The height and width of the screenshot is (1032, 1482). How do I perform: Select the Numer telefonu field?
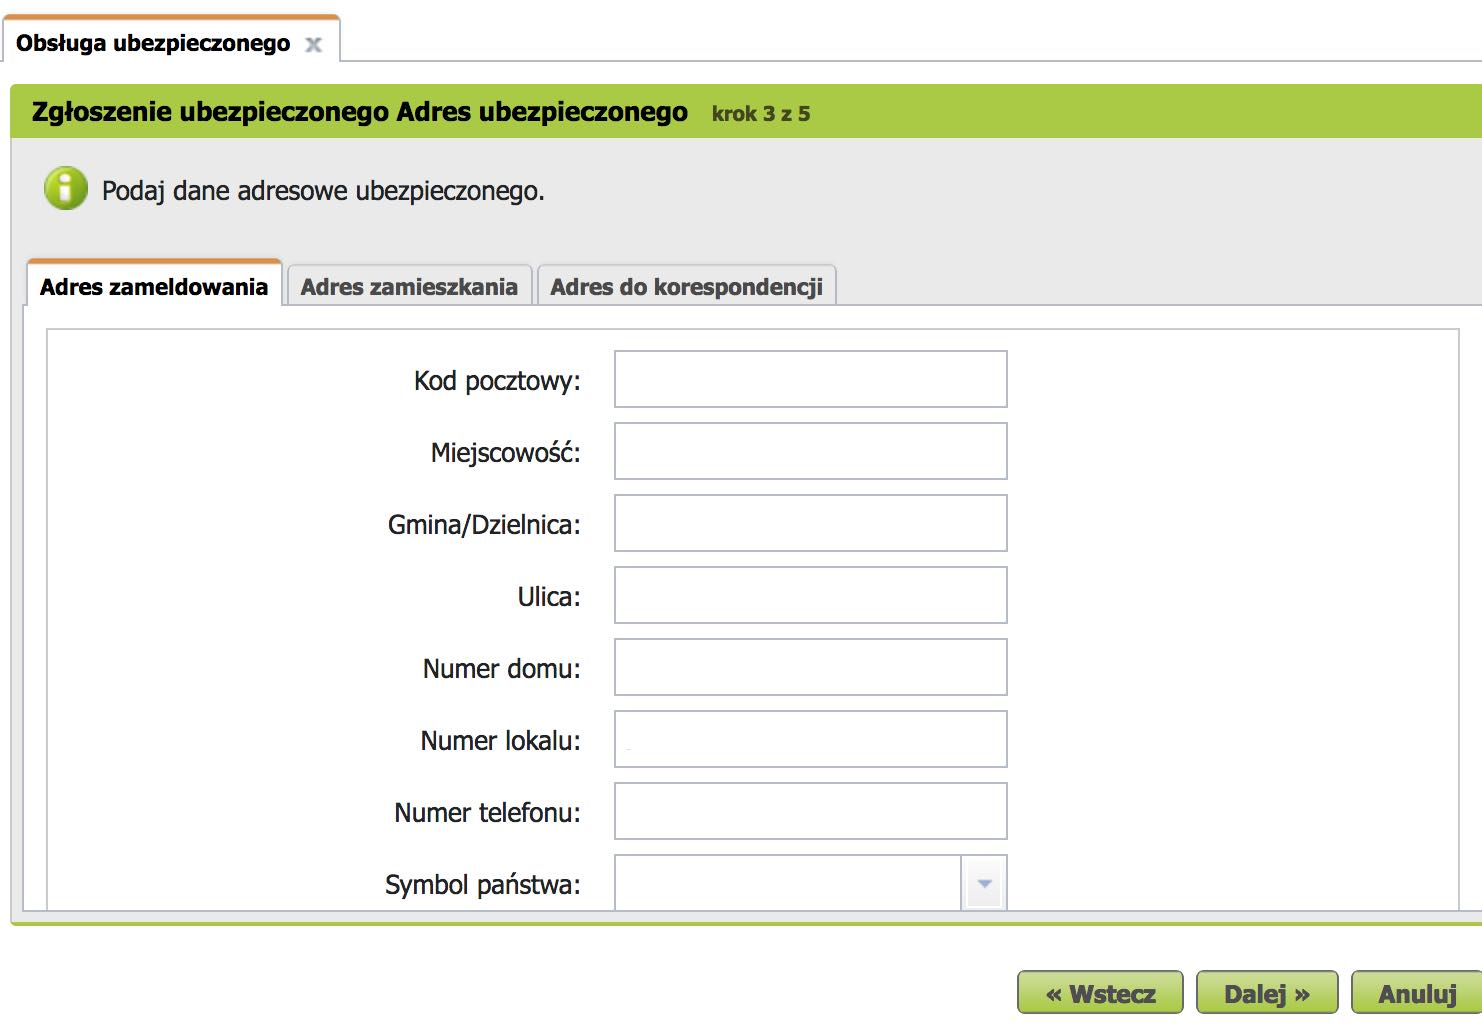click(x=810, y=811)
